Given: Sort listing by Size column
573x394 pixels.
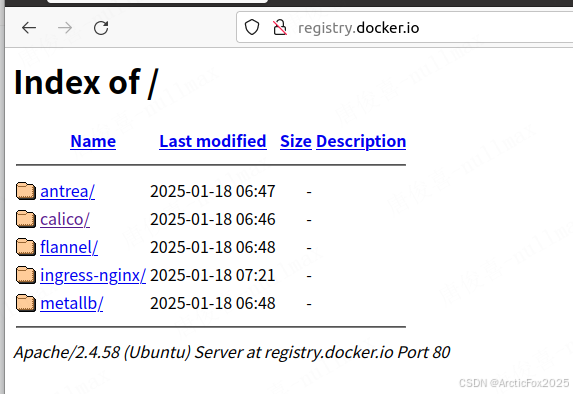Looking at the screenshot, I should pyautogui.click(x=296, y=141).
